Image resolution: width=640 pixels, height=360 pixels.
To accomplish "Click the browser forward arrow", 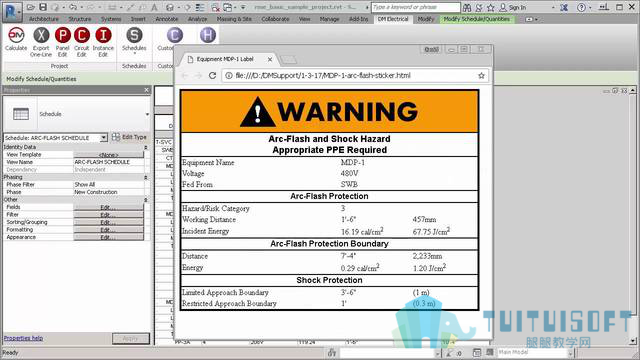I will [198, 76].
